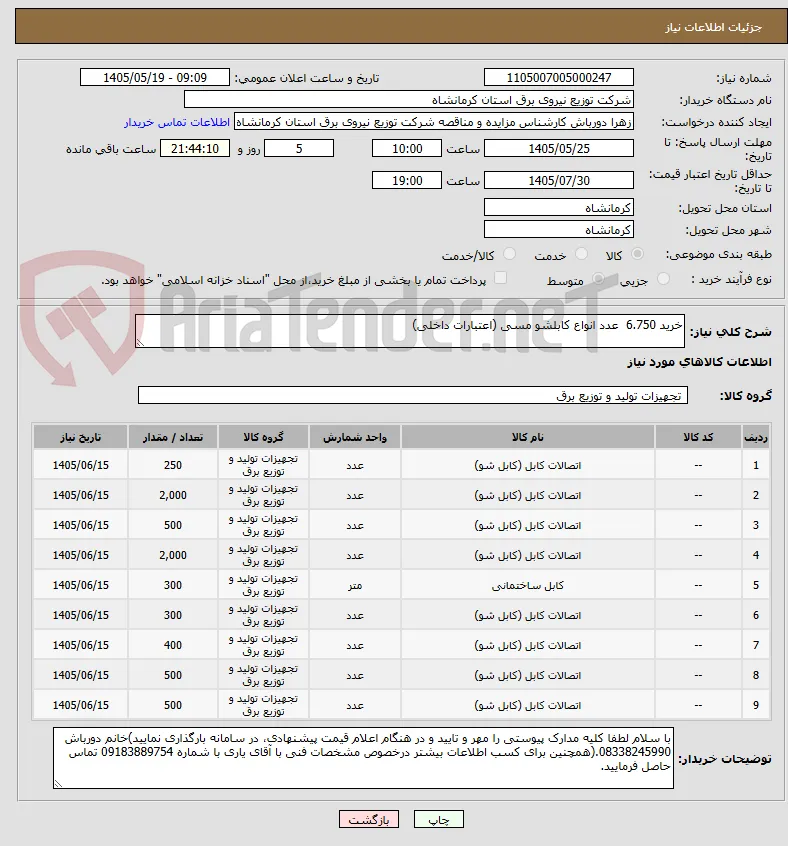
Task: Click the تعداد / مقدار column header
Action: (x=173, y=437)
